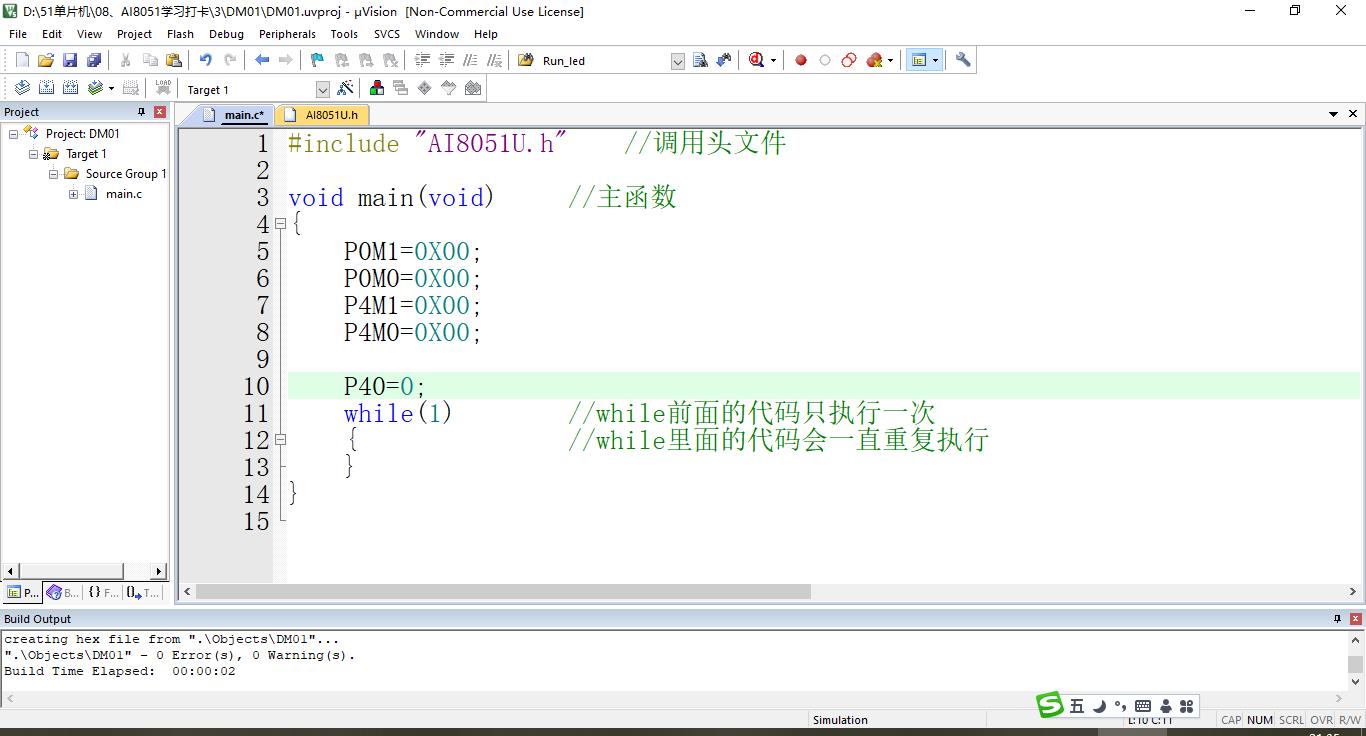Click the Insert breakpoint red dot
1366x736 pixels.
801,60
